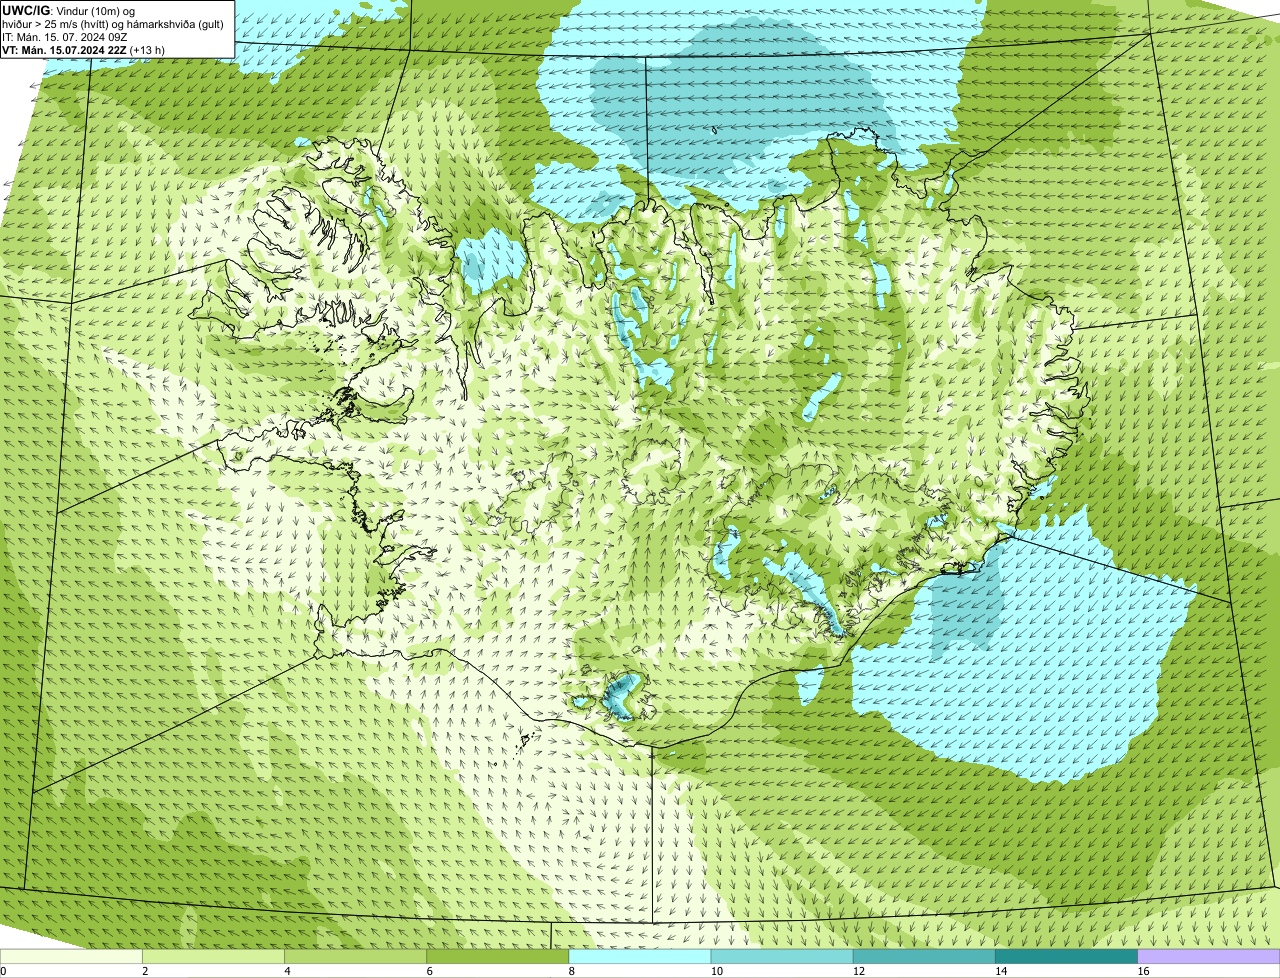The width and height of the screenshot is (1280, 978).
Task: Choose the lavender segment above 16 m/s
Action: pos(1209,957)
